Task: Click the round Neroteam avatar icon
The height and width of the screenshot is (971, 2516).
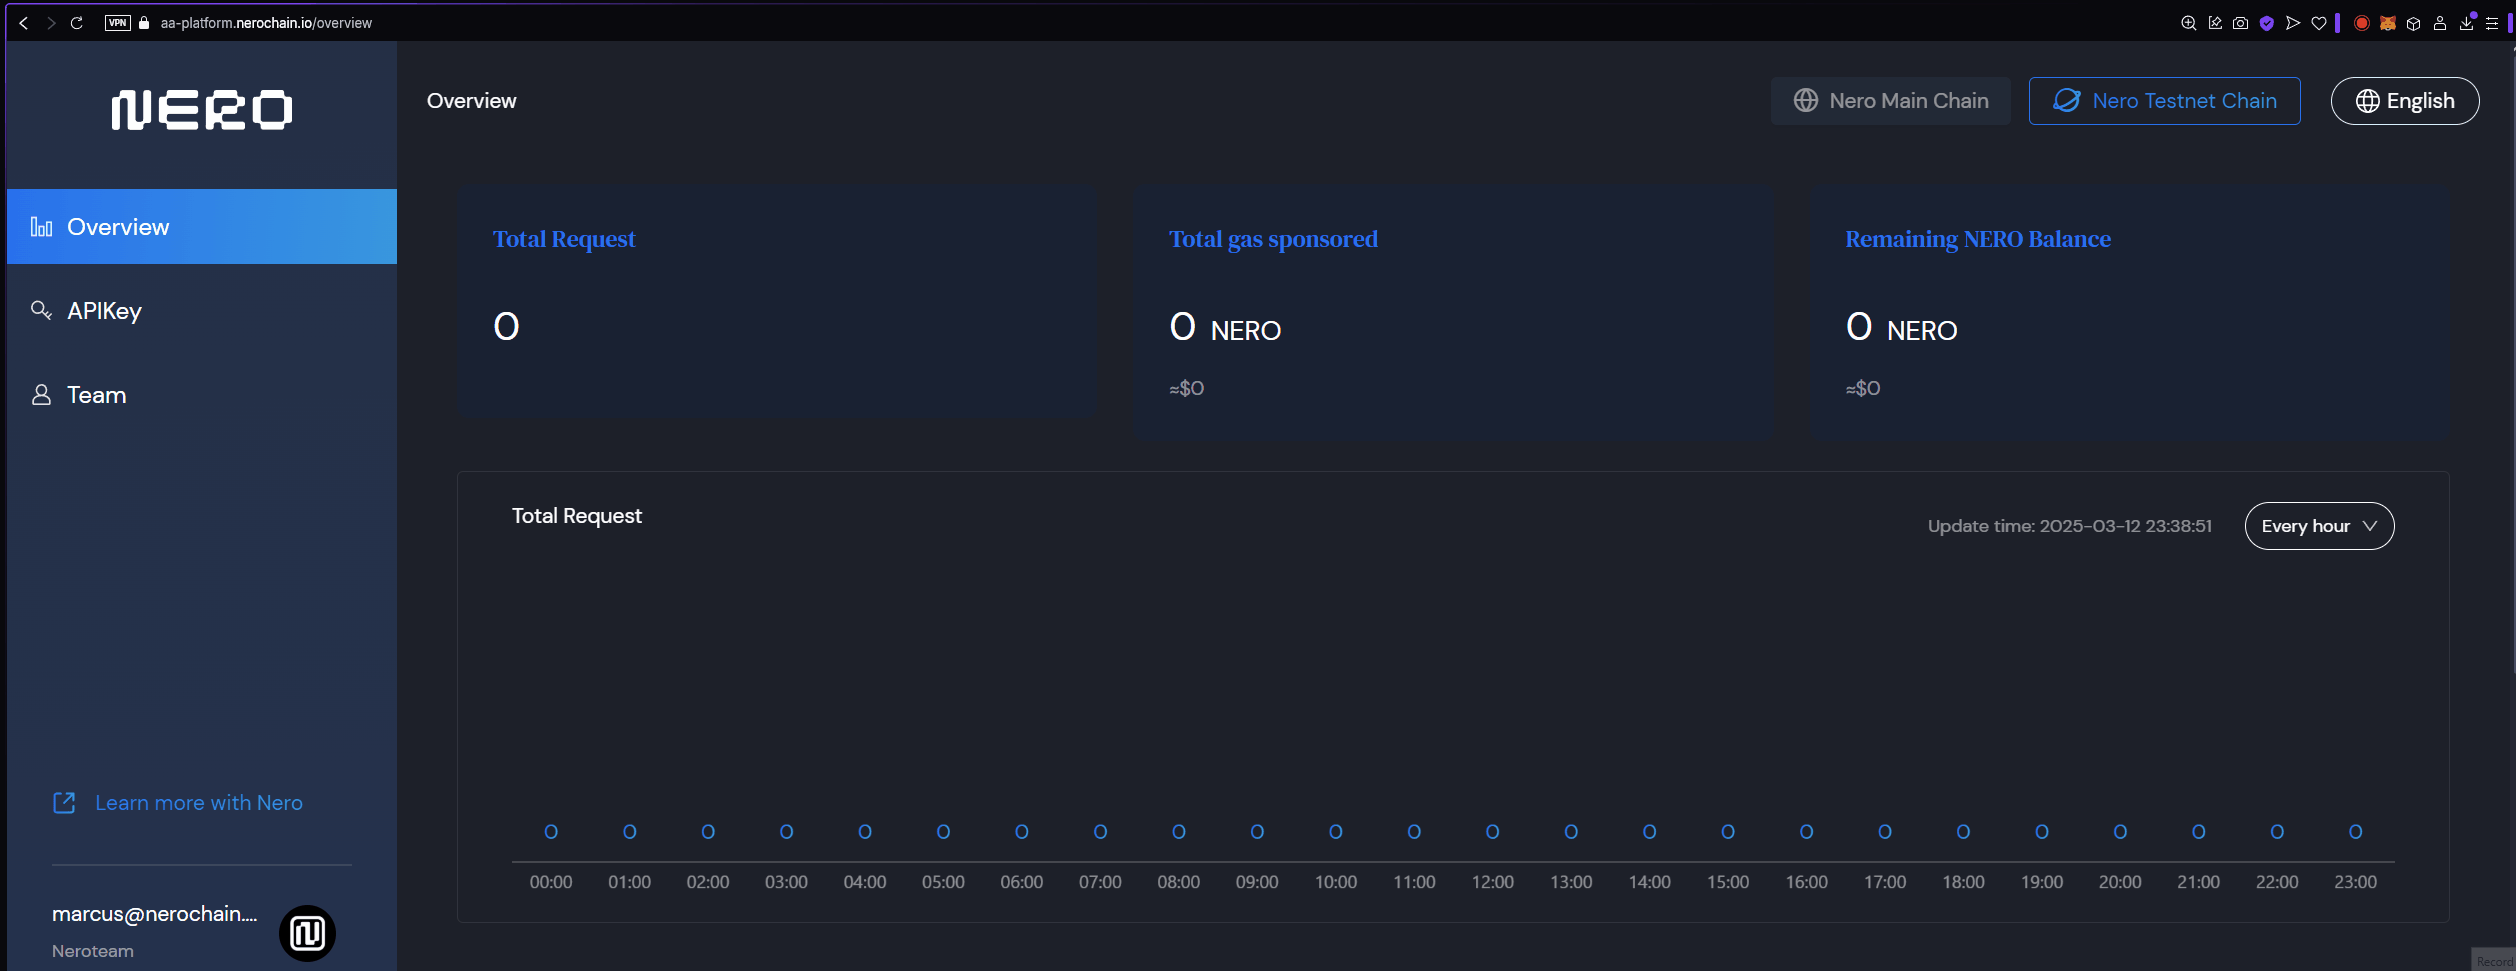Action: click(x=307, y=933)
